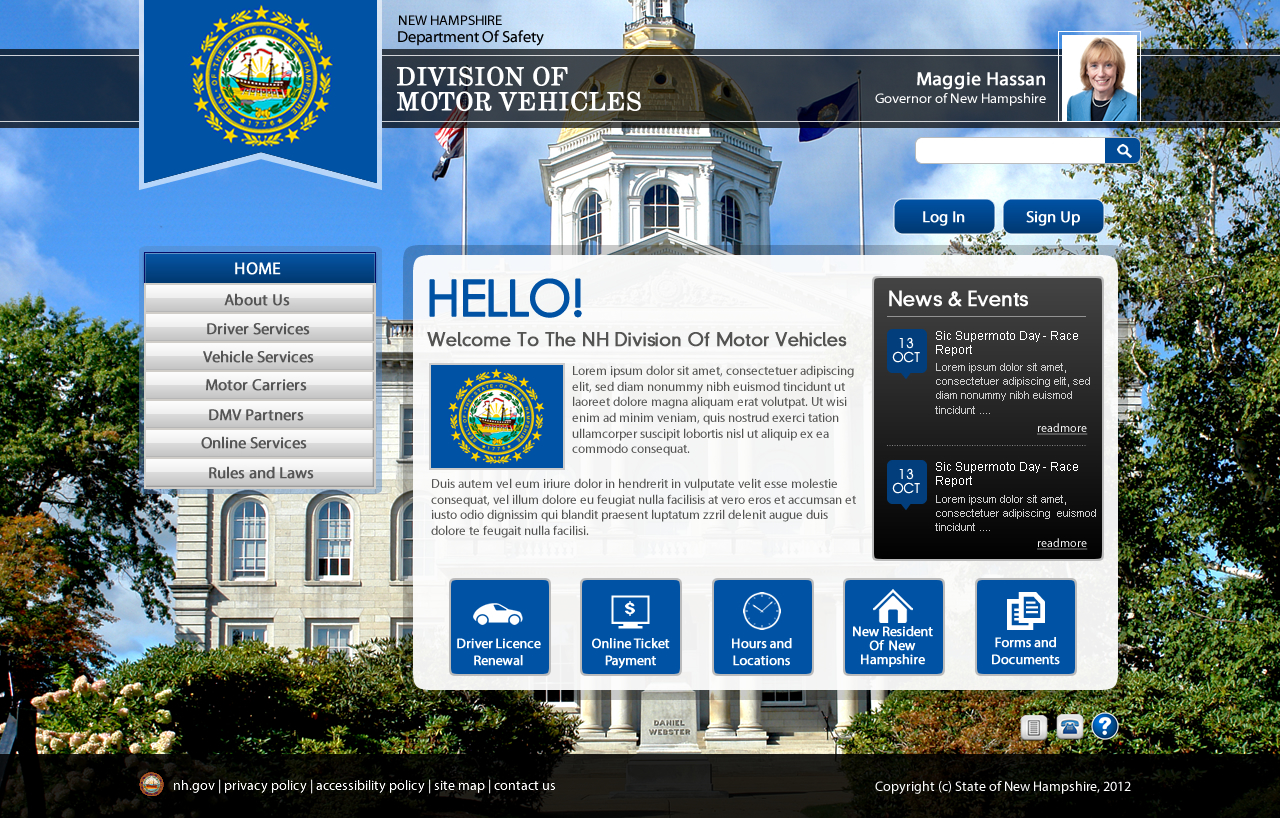1280x818 pixels.
Task: Click the New Hampshire seal image in article
Action: click(495, 416)
